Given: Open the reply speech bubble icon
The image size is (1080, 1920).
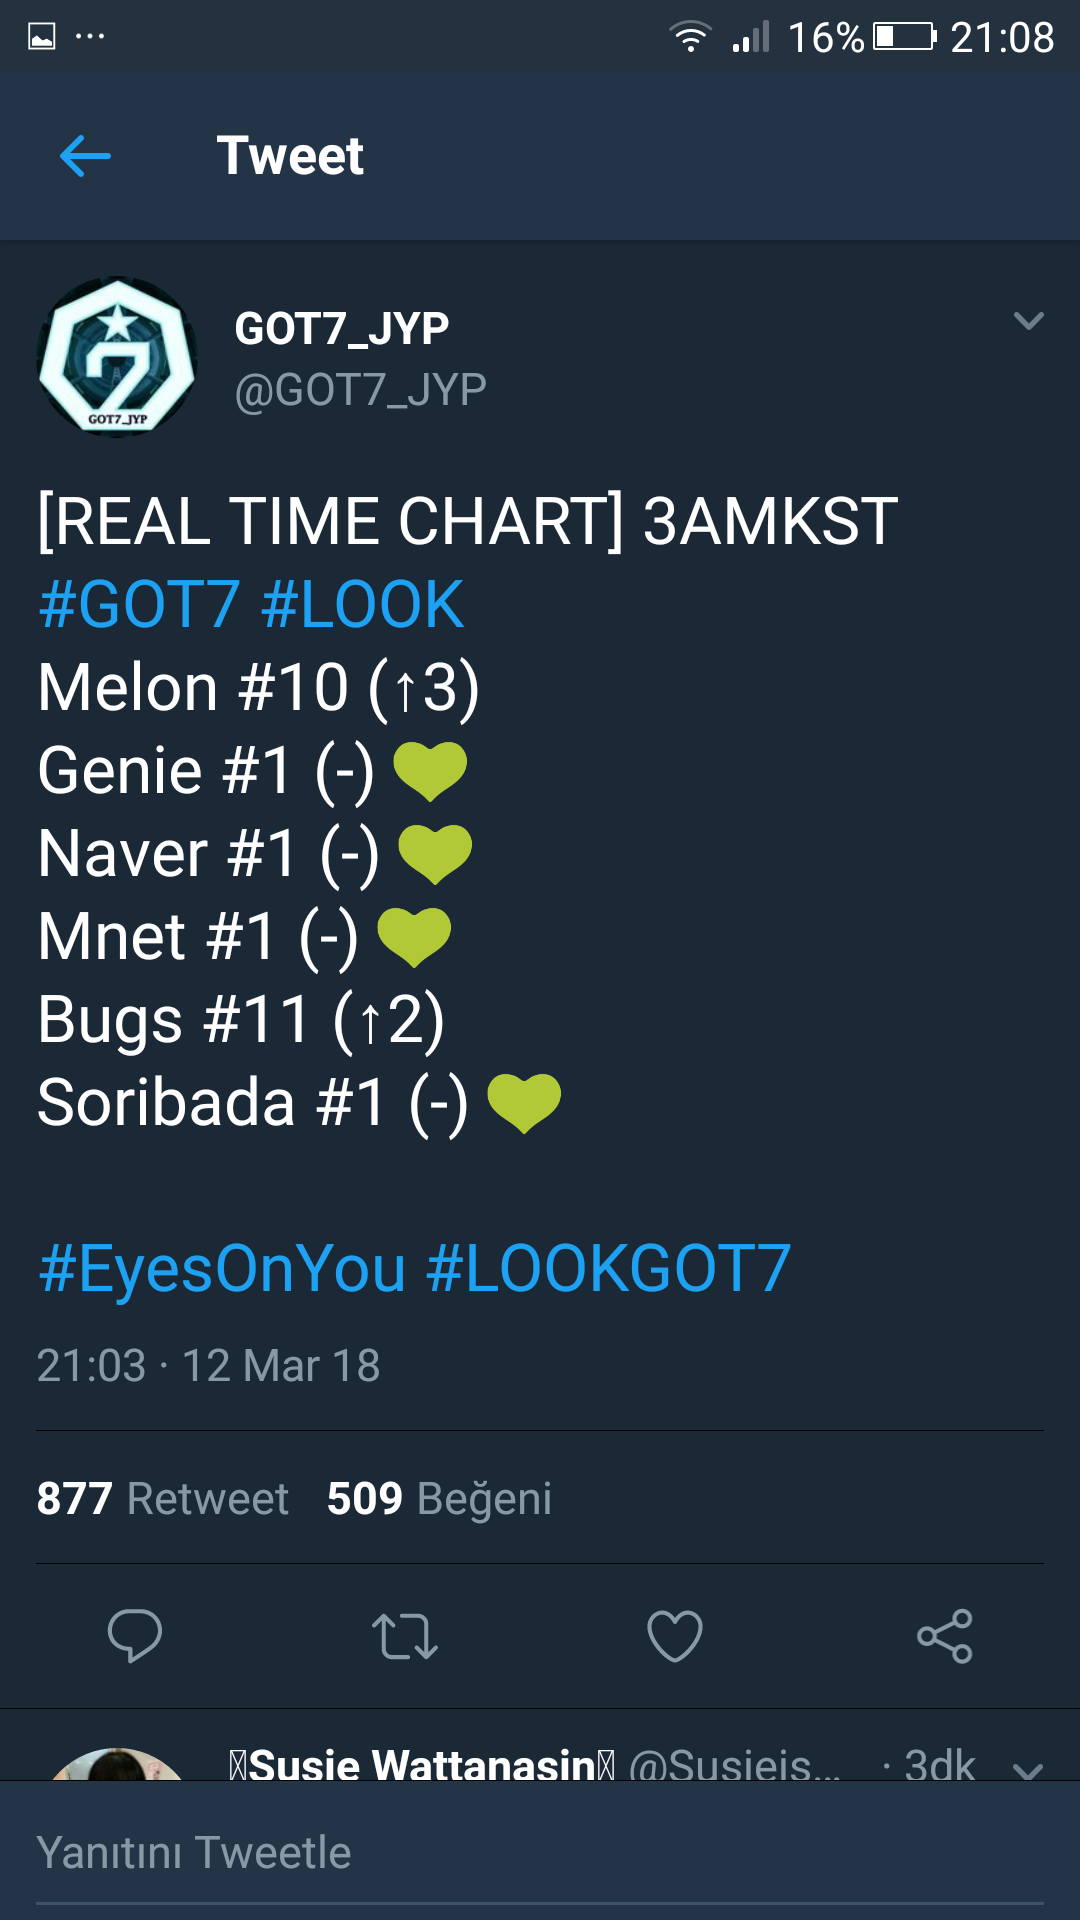Looking at the screenshot, I should tap(135, 1636).
